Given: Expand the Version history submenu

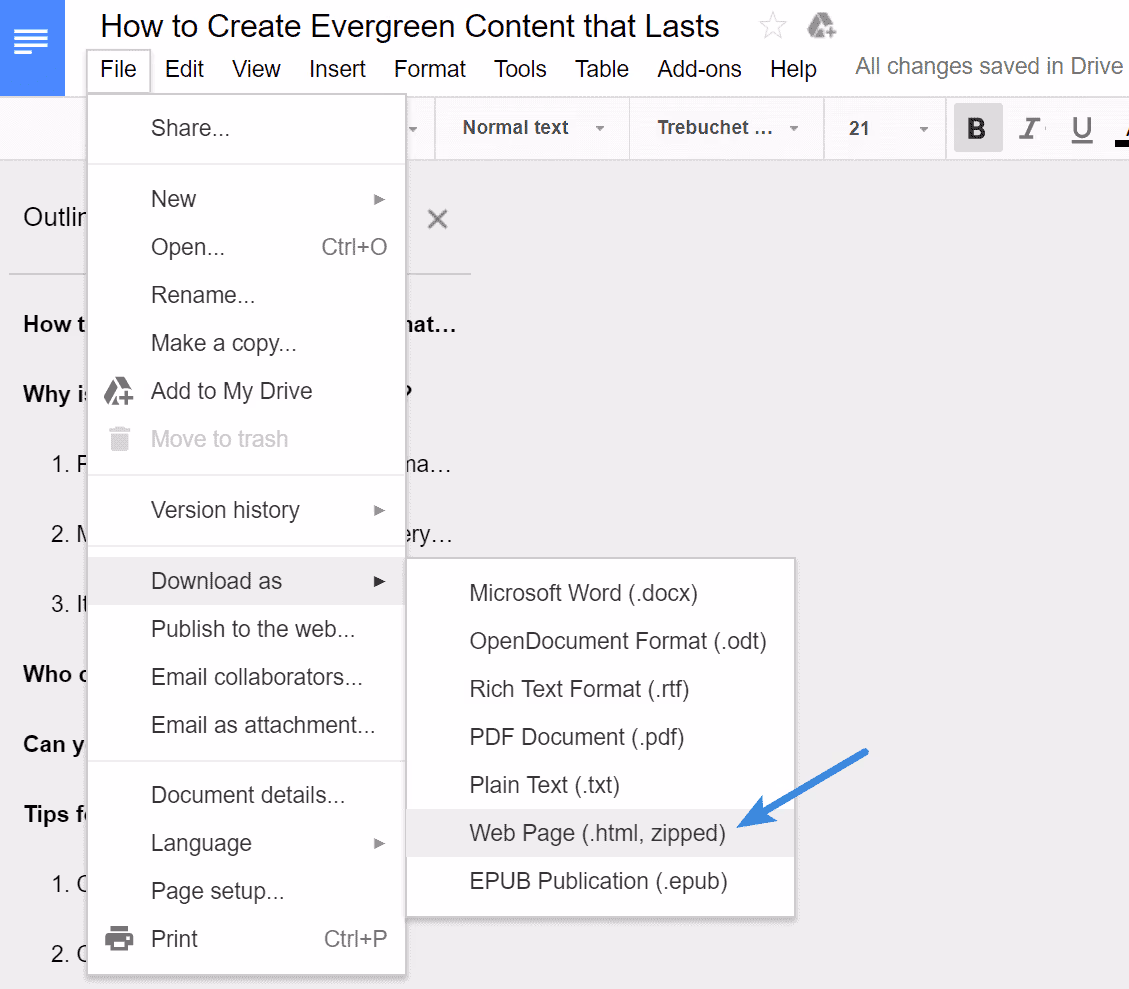Looking at the screenshot, I should (x=379, y=510).
